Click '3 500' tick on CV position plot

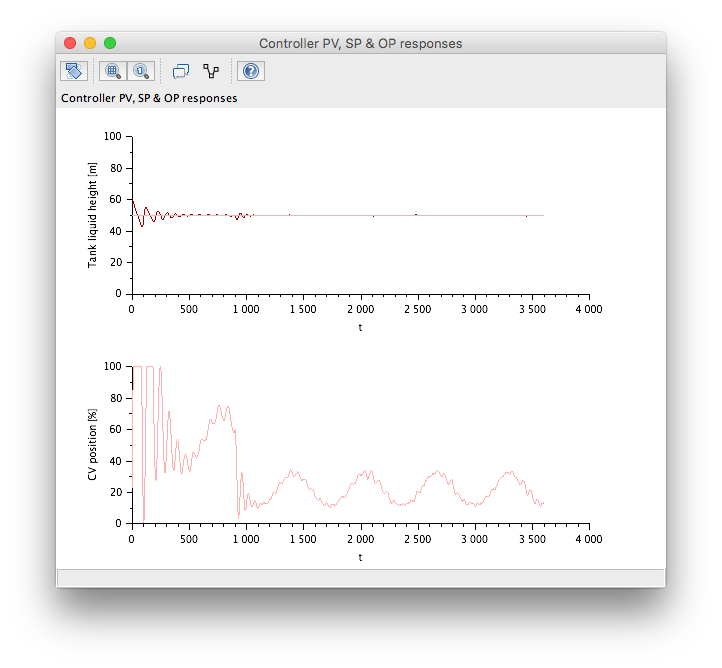(532, 540)
